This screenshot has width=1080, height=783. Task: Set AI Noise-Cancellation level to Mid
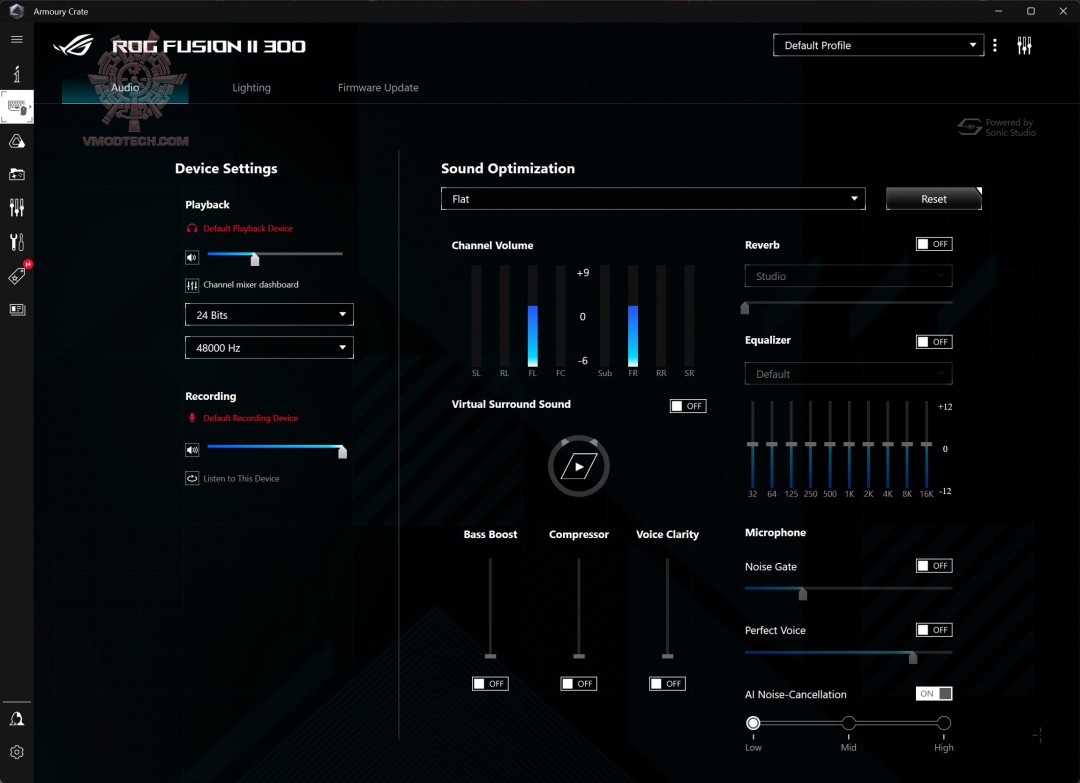[x=849, y=722]
